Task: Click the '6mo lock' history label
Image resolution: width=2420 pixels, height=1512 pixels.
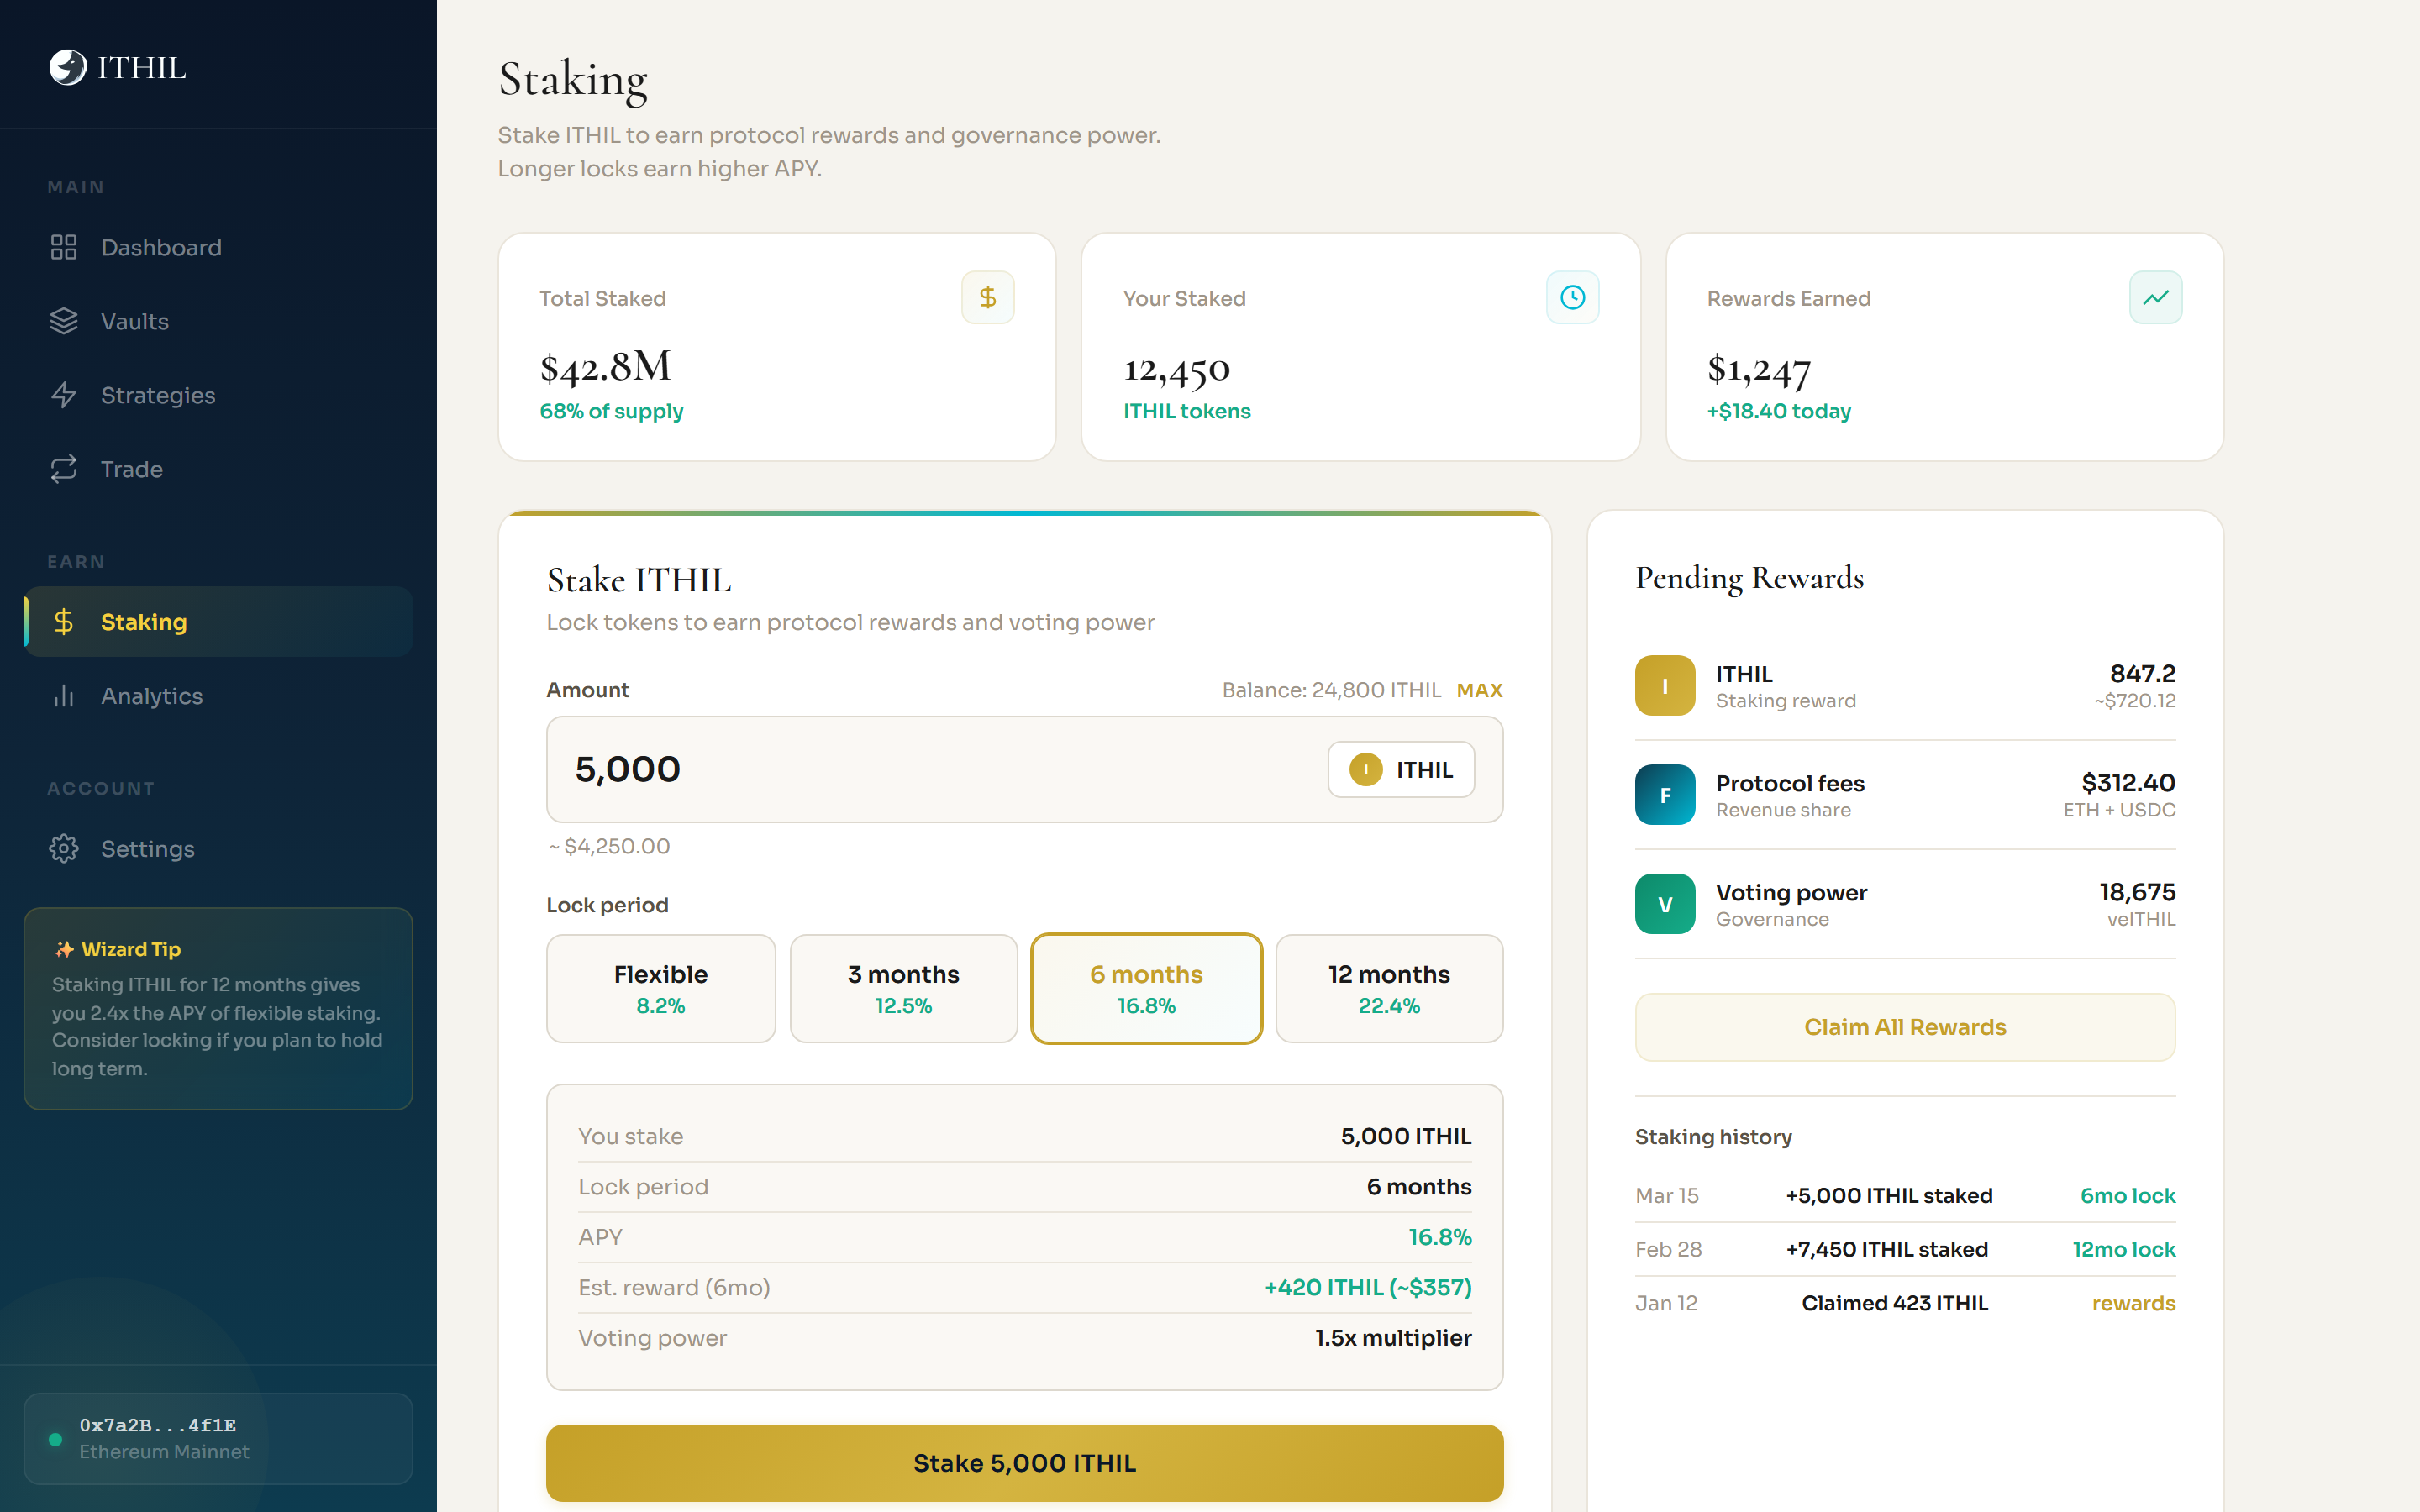Action: (2128, 1196)
